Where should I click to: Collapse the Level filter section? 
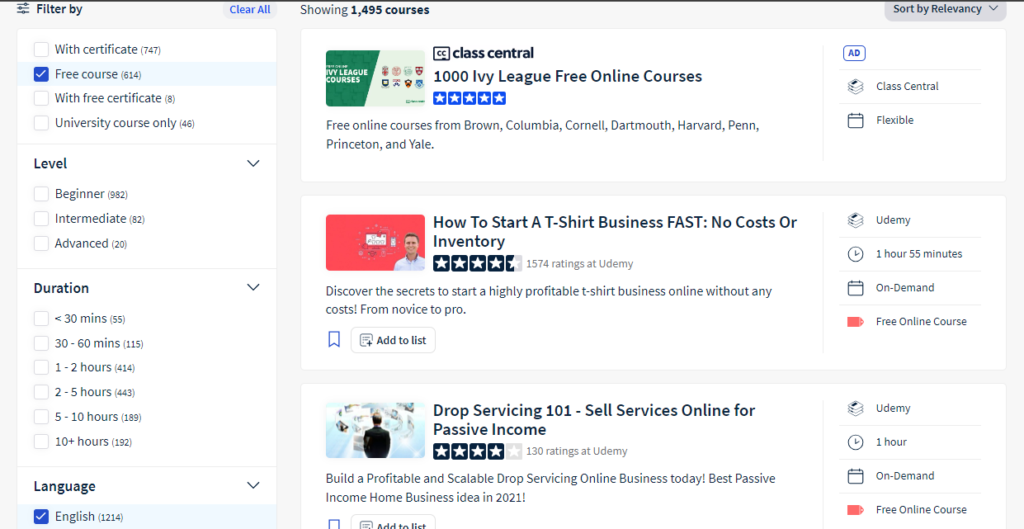coord(253,163)
